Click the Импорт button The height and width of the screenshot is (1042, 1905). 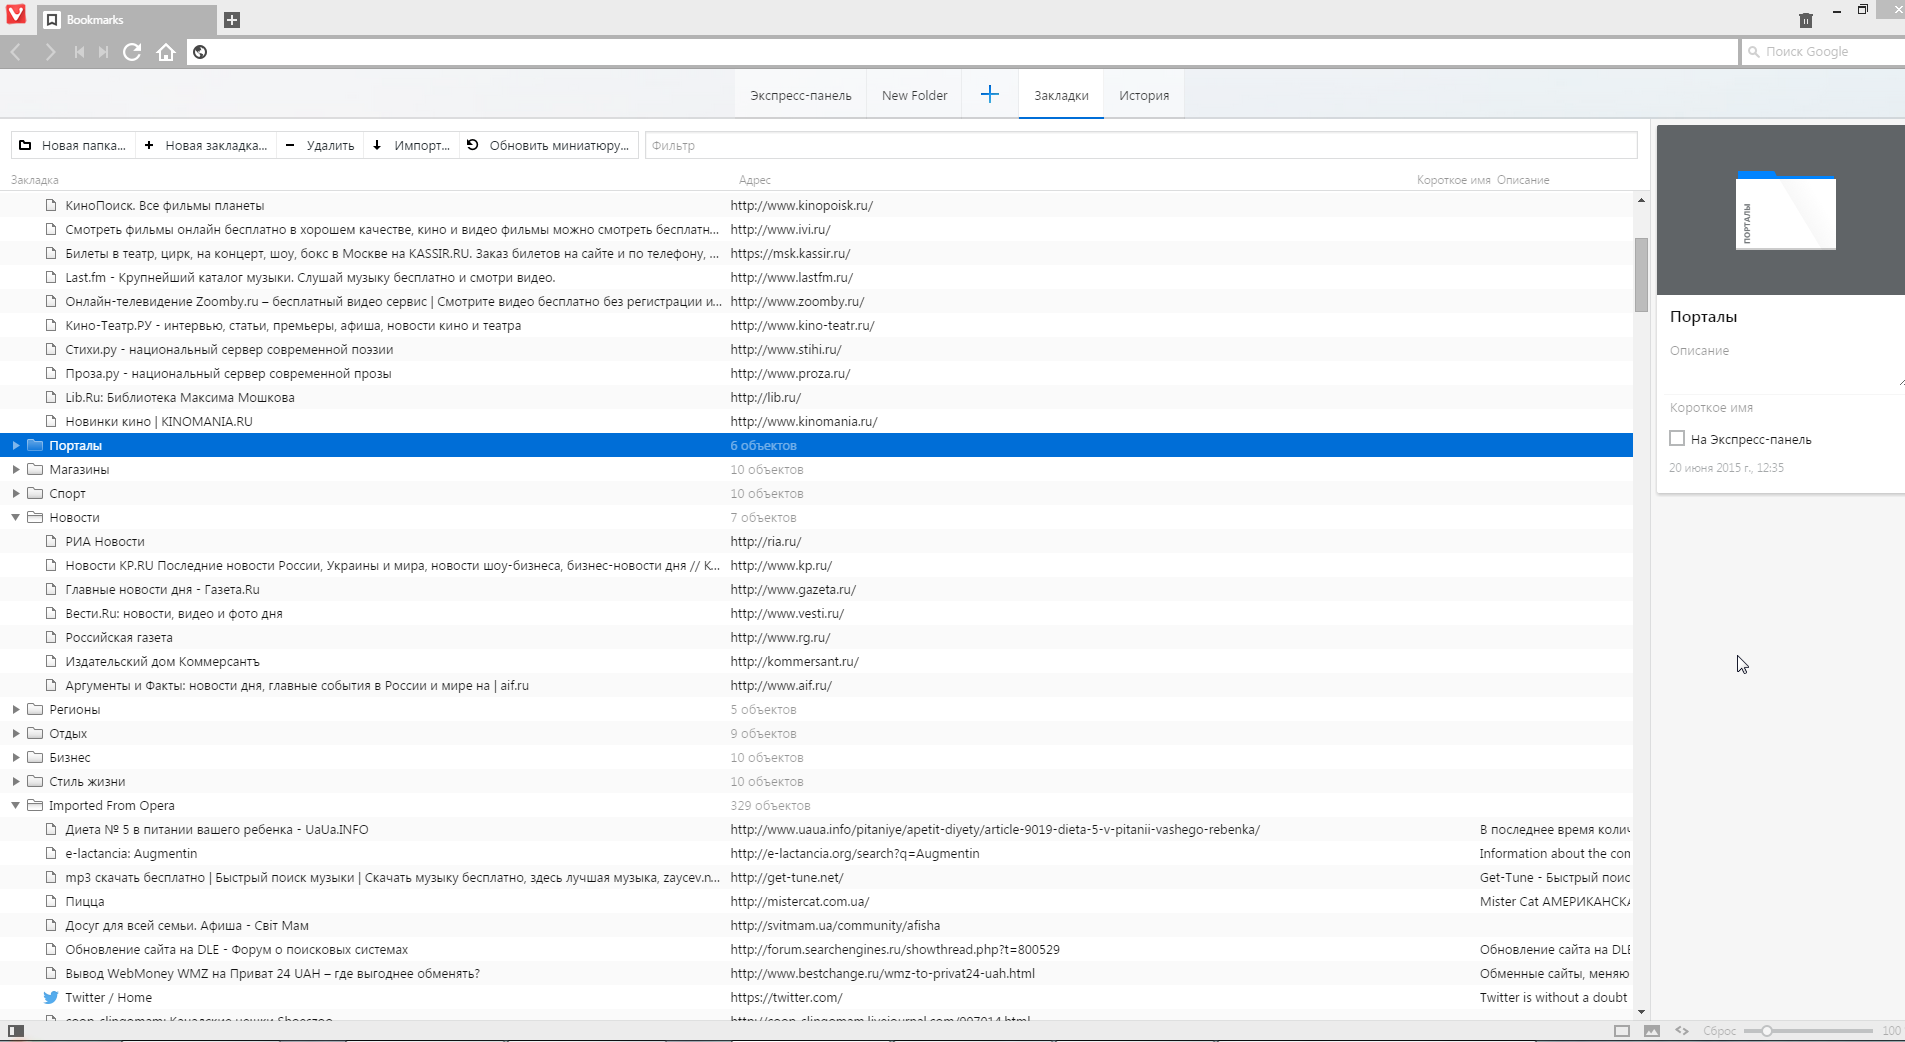412,145
